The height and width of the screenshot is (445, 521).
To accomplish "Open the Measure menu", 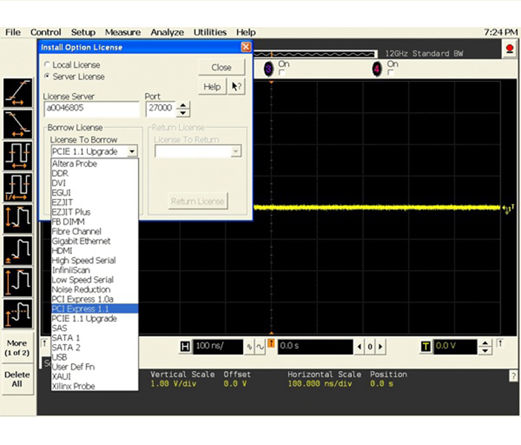I will [123, 32].
